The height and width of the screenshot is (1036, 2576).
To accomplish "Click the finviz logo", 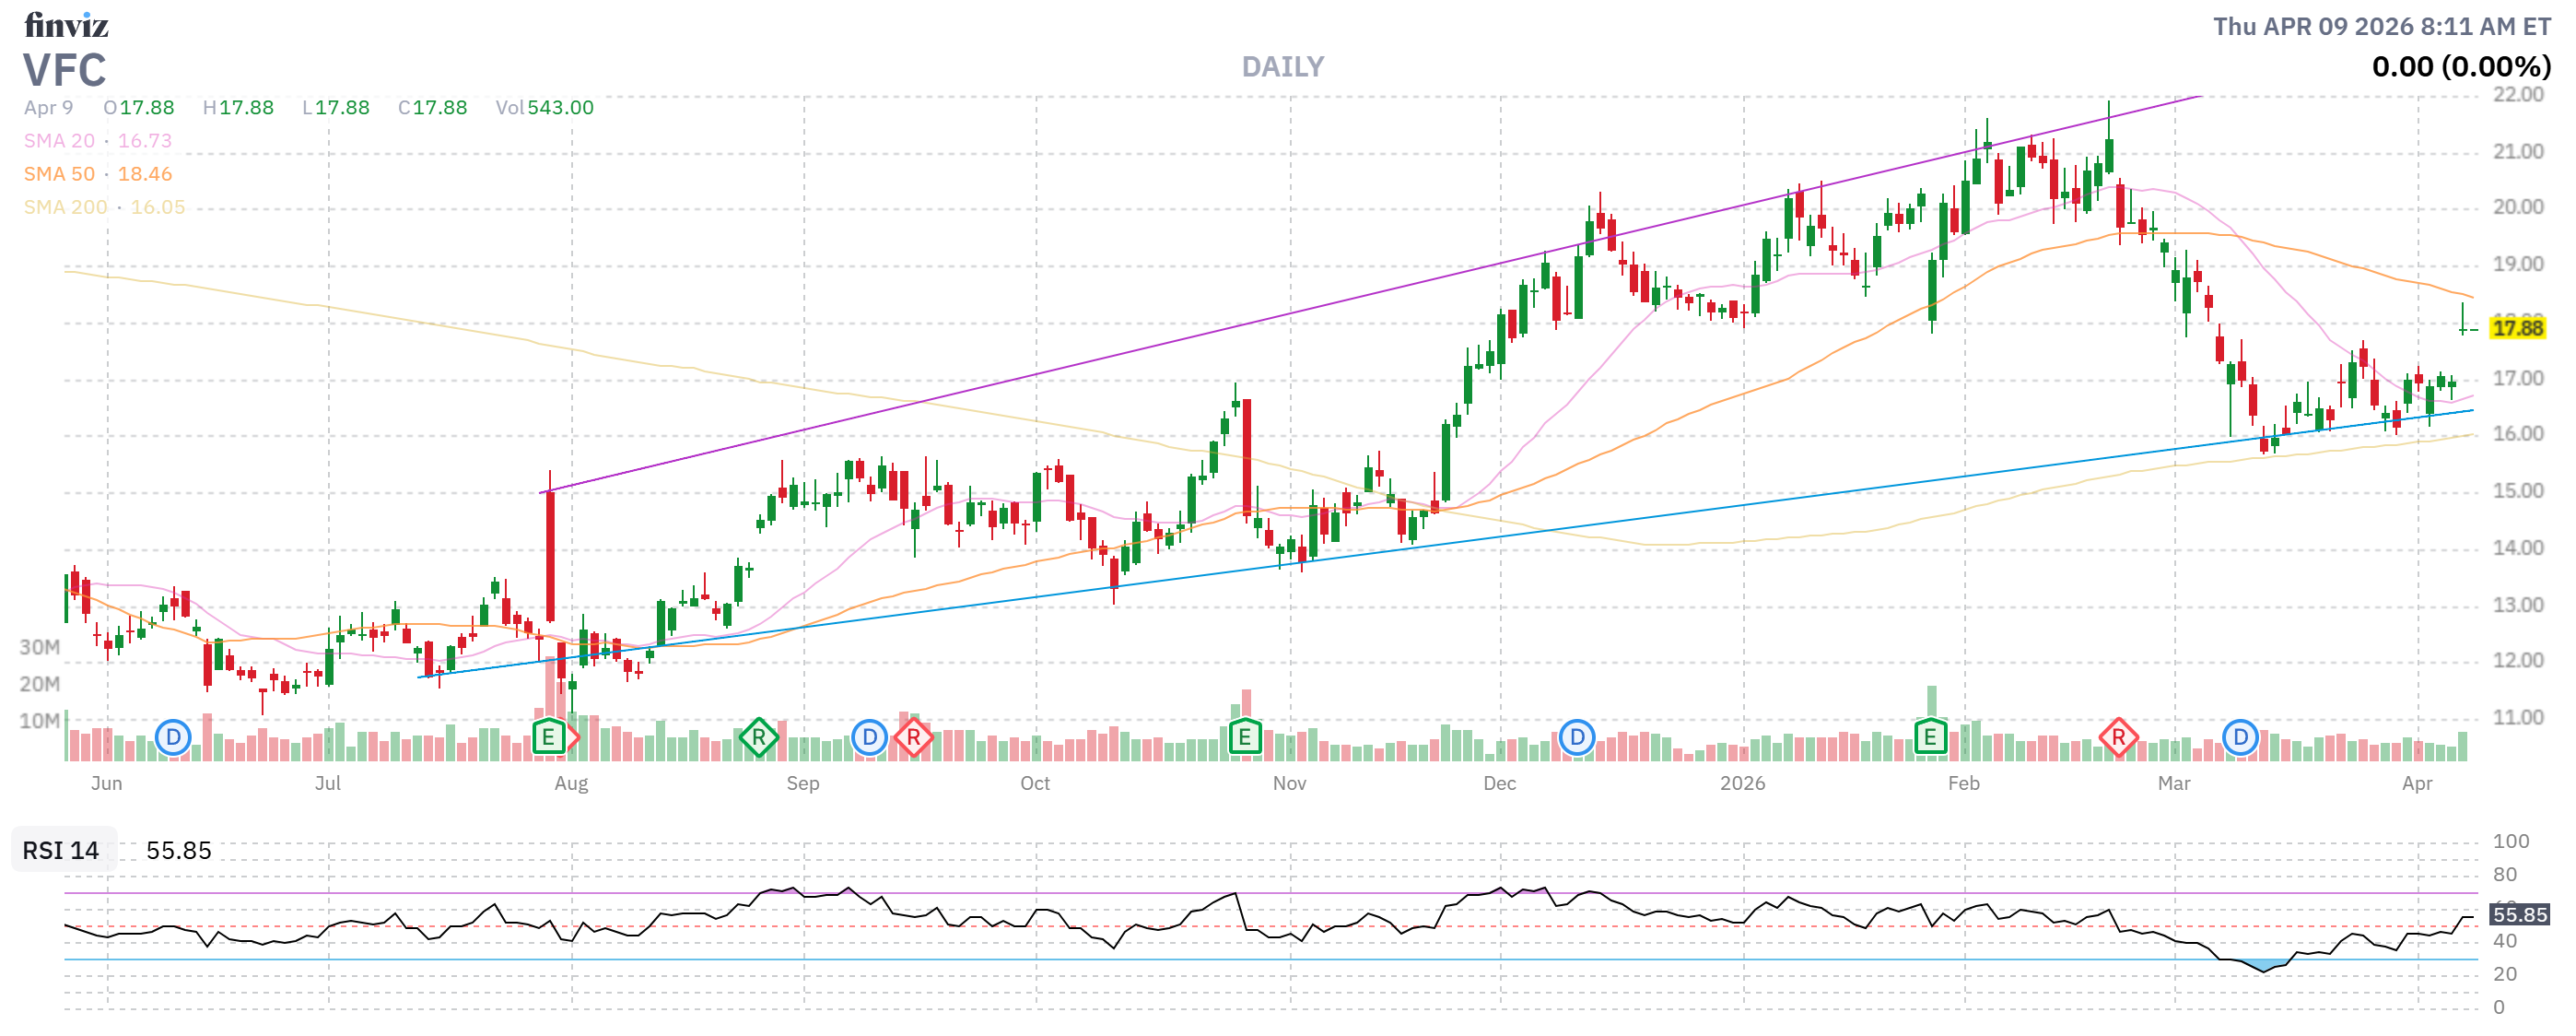I will point(66,25).
